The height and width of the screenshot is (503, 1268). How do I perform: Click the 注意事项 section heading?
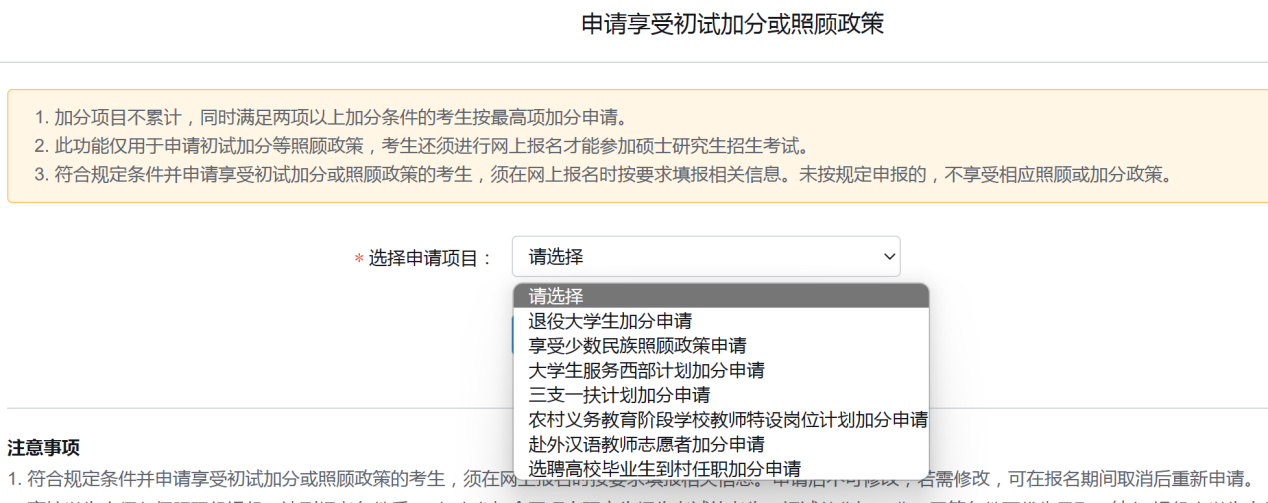coord(43,447)
